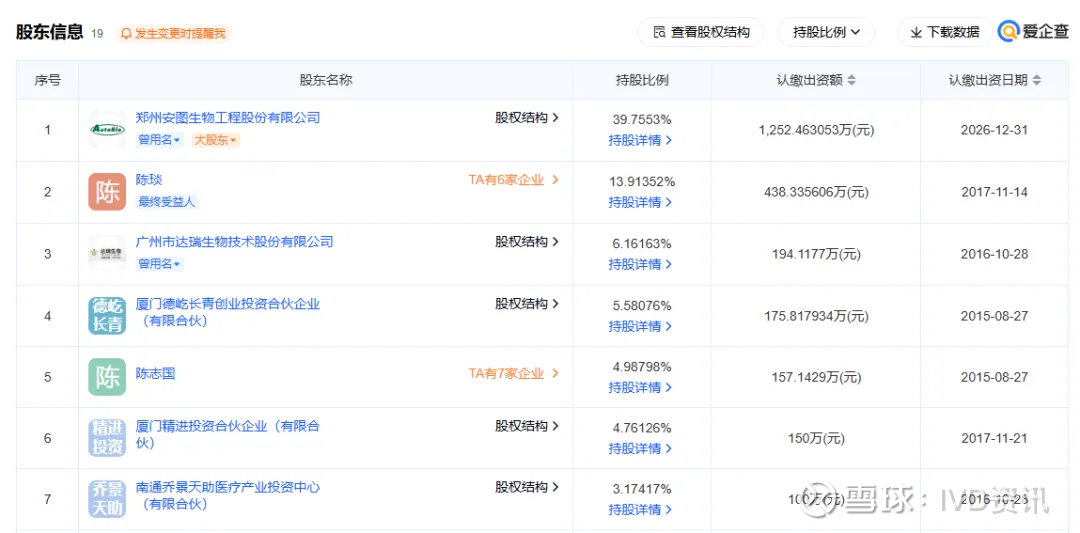This screenshot has height=533, width=1080.
Task: Open 股权结构 for 厦门精进投资合伙企业
Action: [527, 426]
